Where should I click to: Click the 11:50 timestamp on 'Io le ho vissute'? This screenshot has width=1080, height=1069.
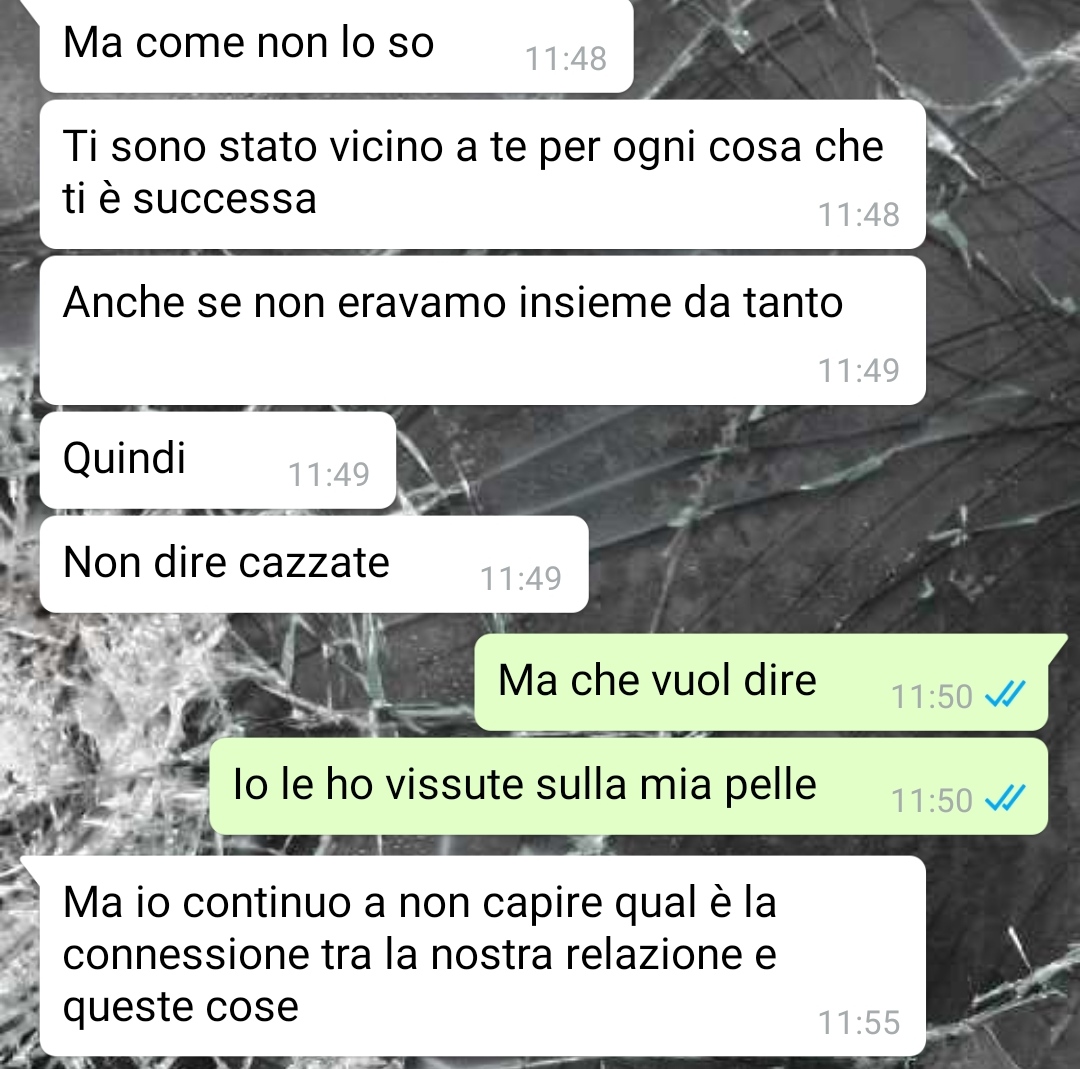point(931,800)
